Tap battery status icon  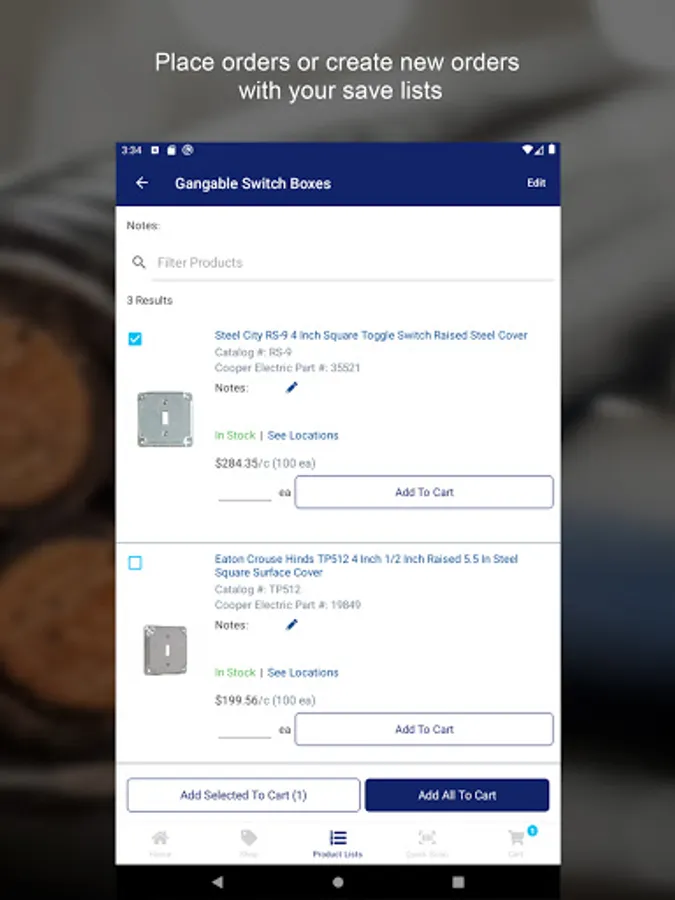(x=552, y=150)
